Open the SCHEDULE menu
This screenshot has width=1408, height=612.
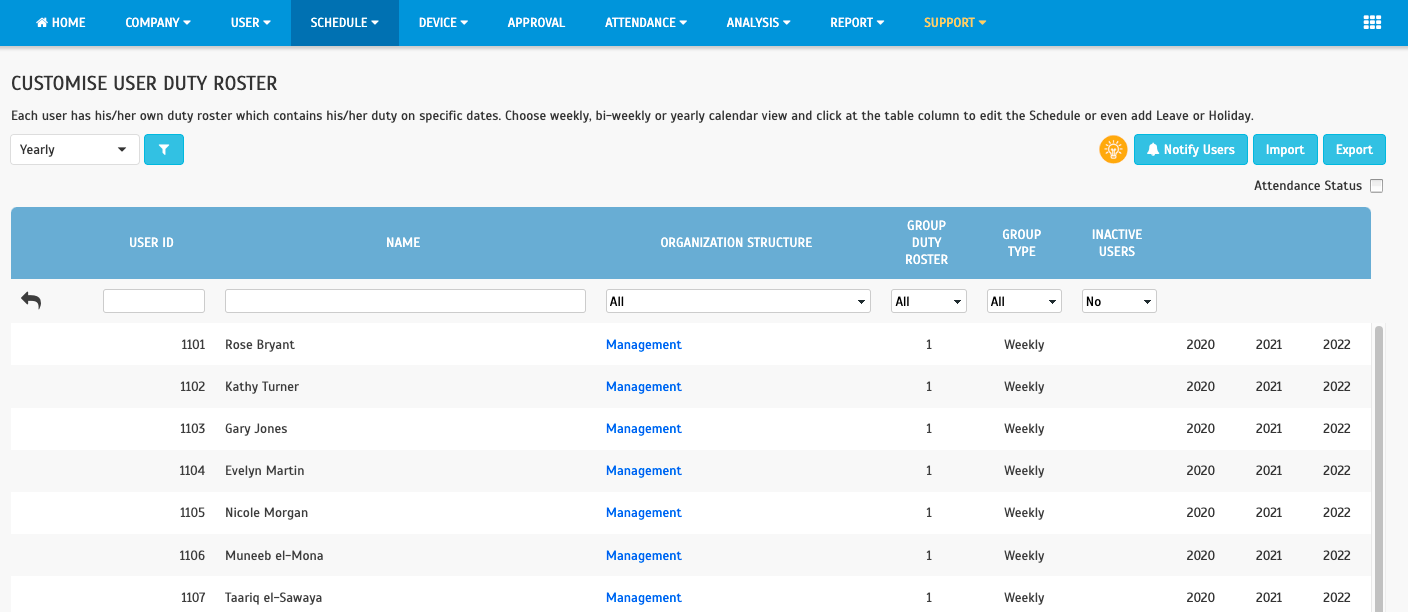coord(345,22)
